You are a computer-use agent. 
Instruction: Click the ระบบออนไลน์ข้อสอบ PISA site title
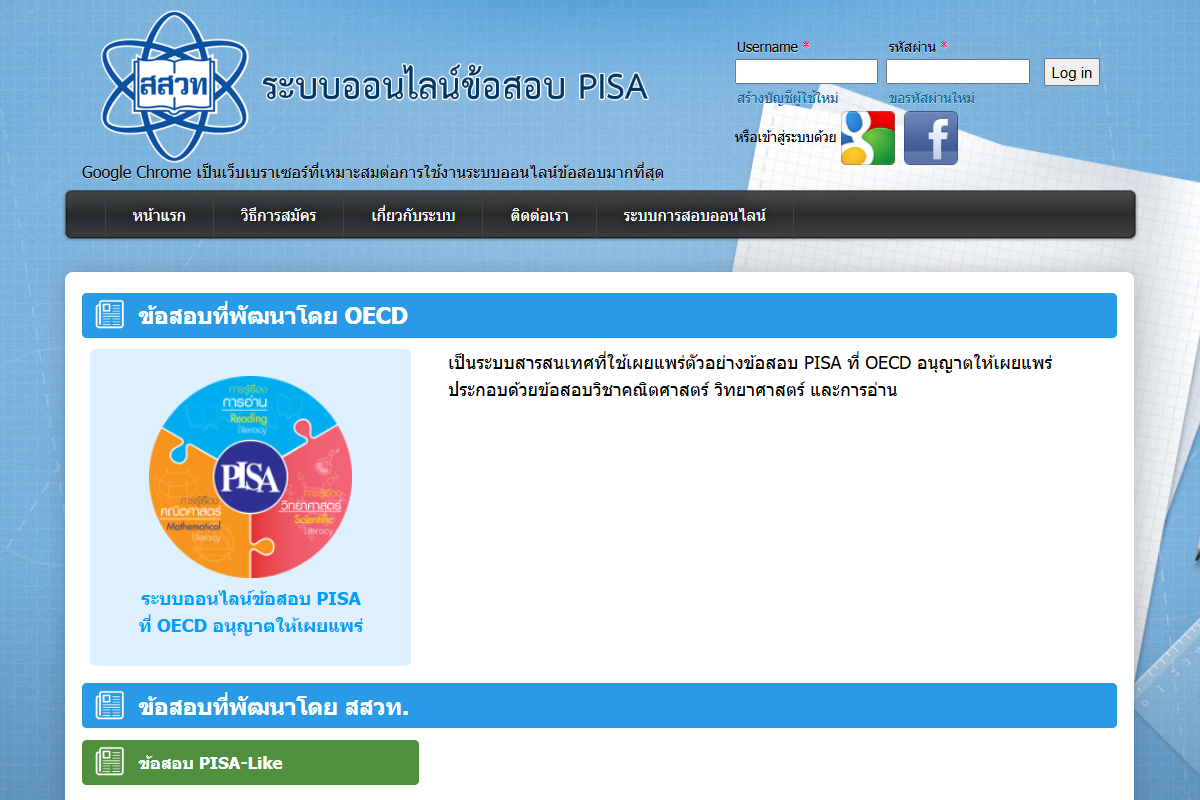click(456, 88)
